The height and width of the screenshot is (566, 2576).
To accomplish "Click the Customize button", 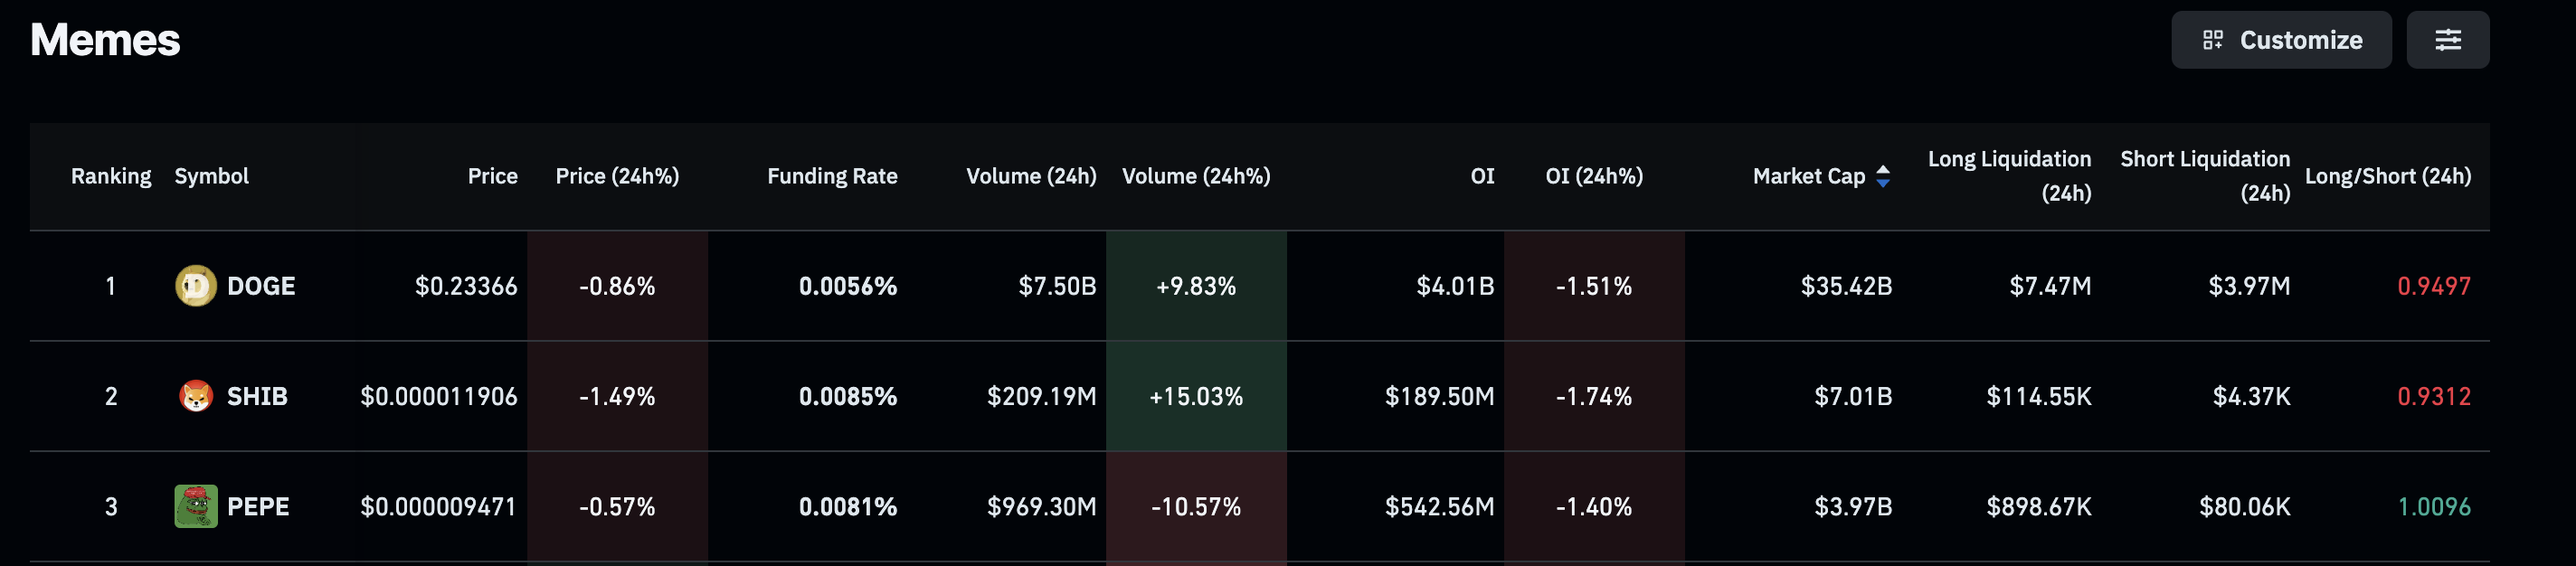I will 2281,40.
